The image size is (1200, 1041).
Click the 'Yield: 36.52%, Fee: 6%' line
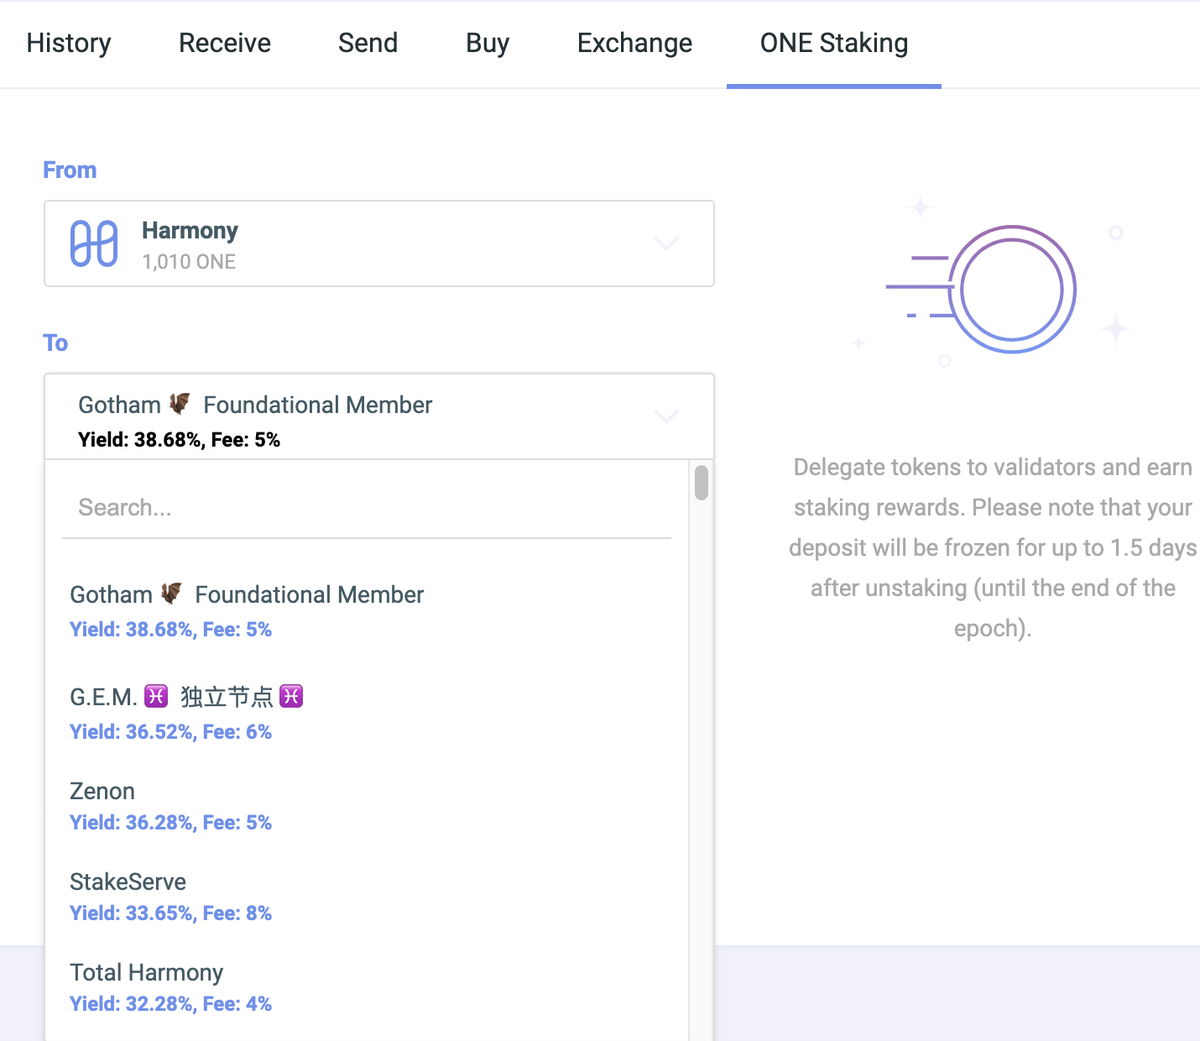click(x=171, y=732)
